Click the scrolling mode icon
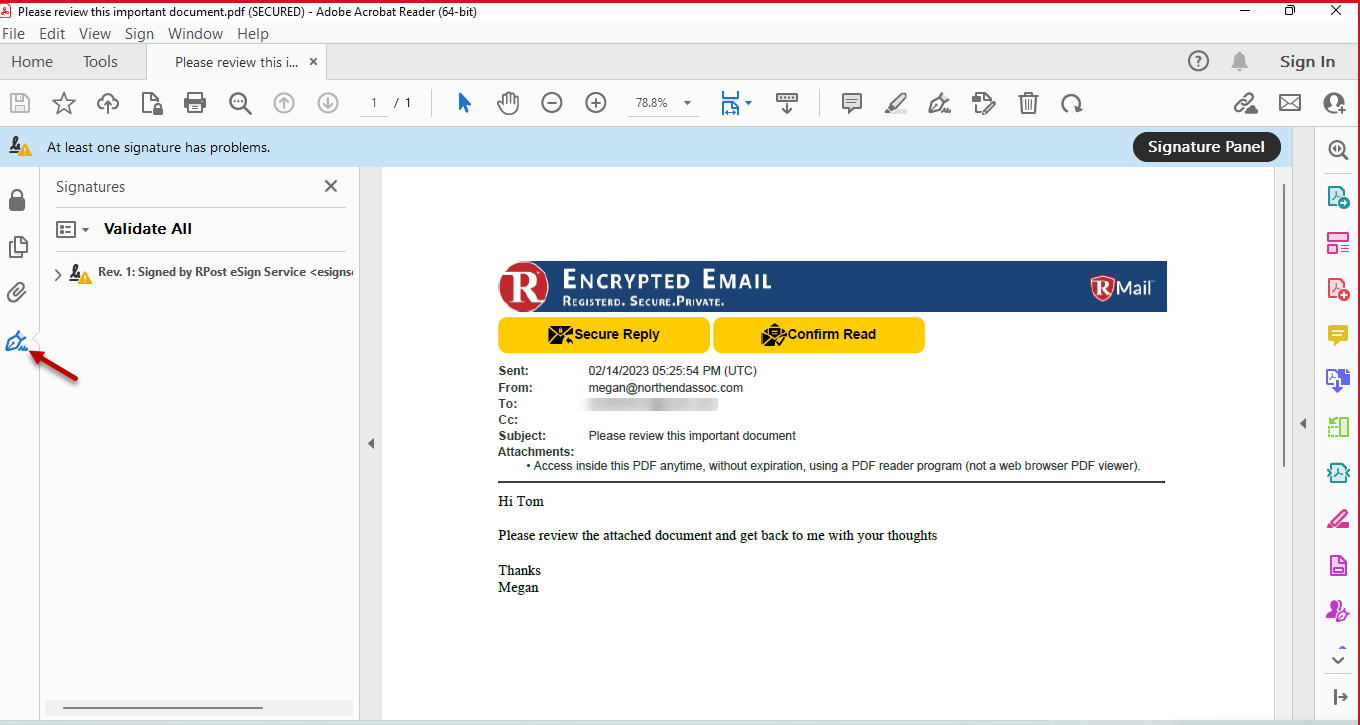The image size is (1360, 725). click(x=787, y=103)
